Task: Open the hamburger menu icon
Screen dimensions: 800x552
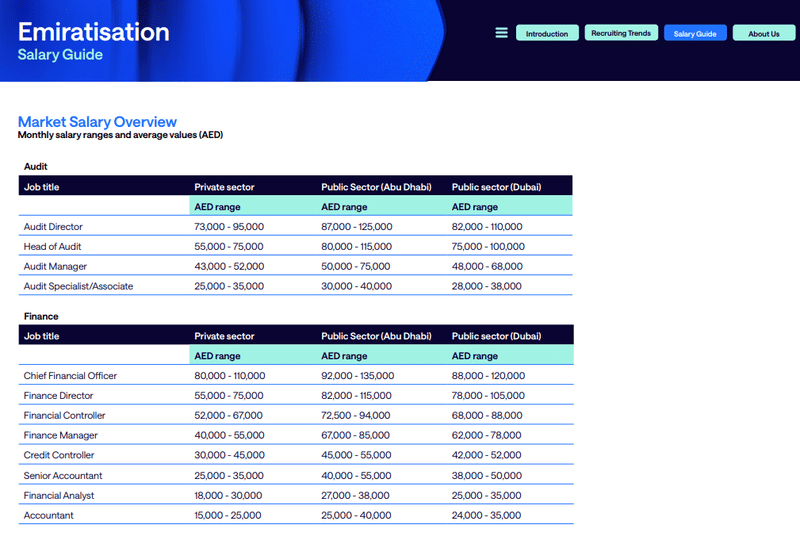Action: click(502, 33)
